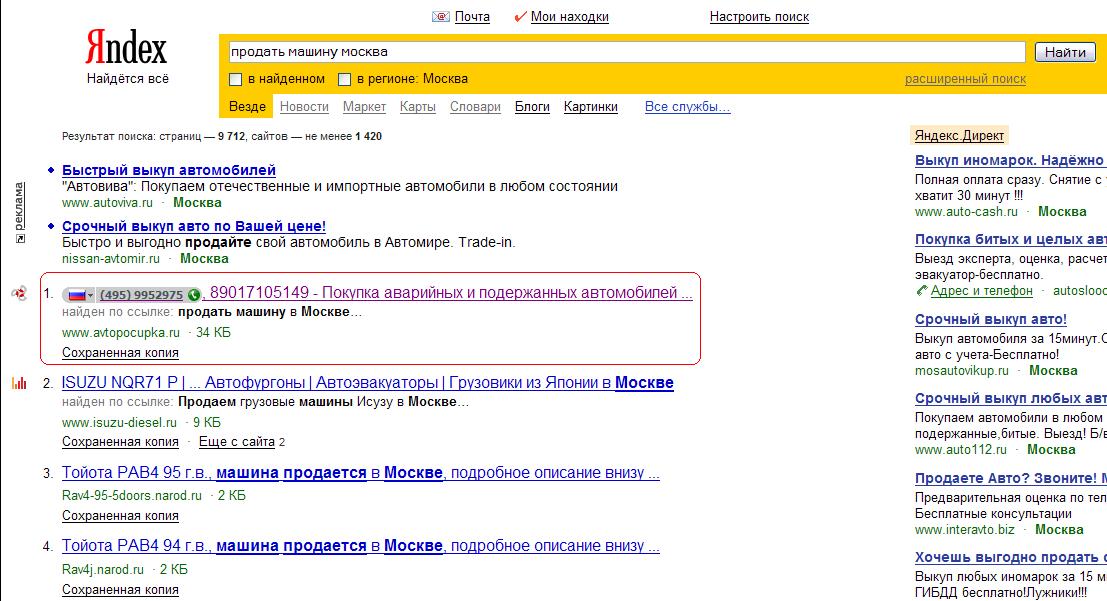This screenshot has width=1107, height=601.
Task: Open result 'Тойота РАВ4 94 г.в.'
Action: pyautogui.click(x=361, y=545)
